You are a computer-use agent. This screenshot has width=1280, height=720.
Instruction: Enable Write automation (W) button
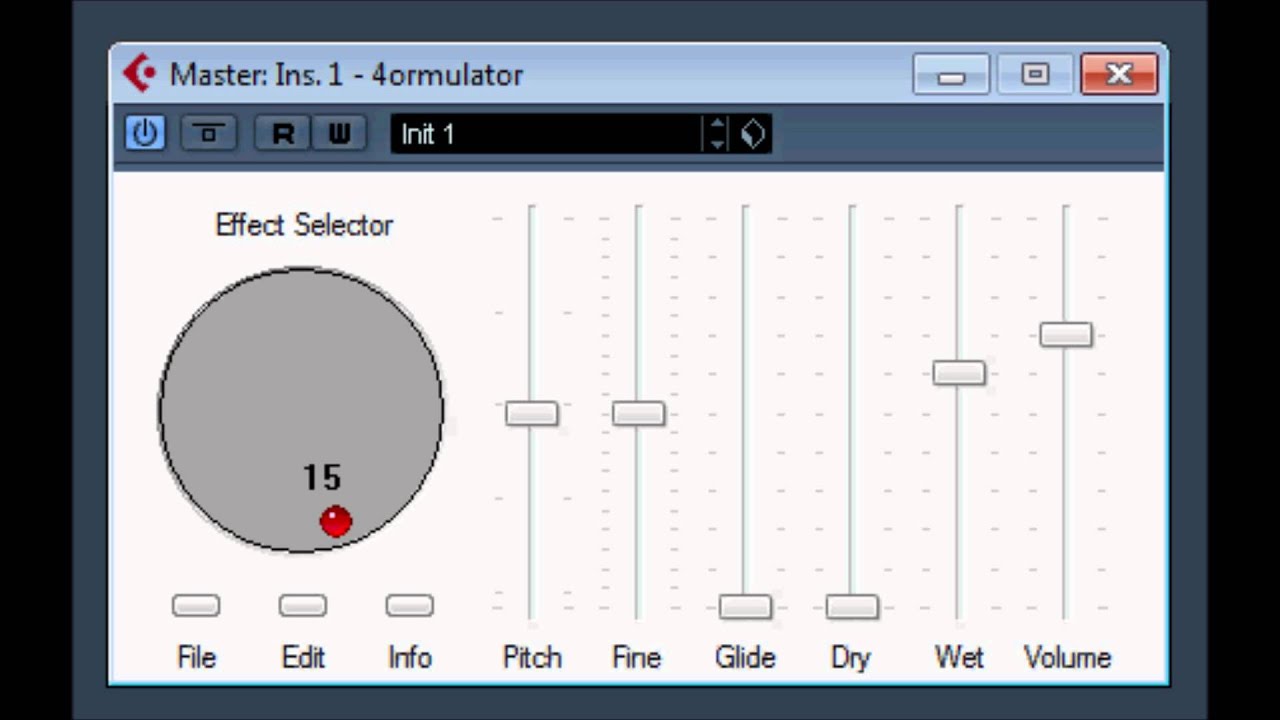[339, 133]
